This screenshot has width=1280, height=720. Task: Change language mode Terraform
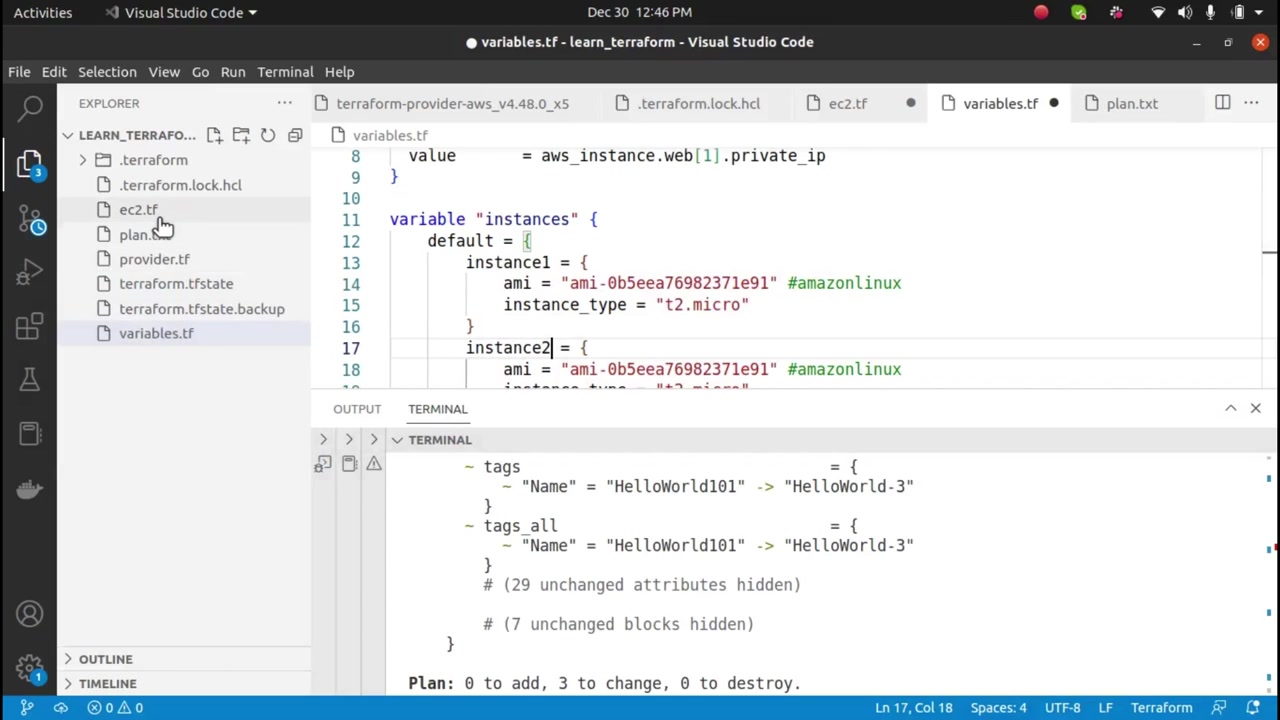click(x=1161, y=708)
